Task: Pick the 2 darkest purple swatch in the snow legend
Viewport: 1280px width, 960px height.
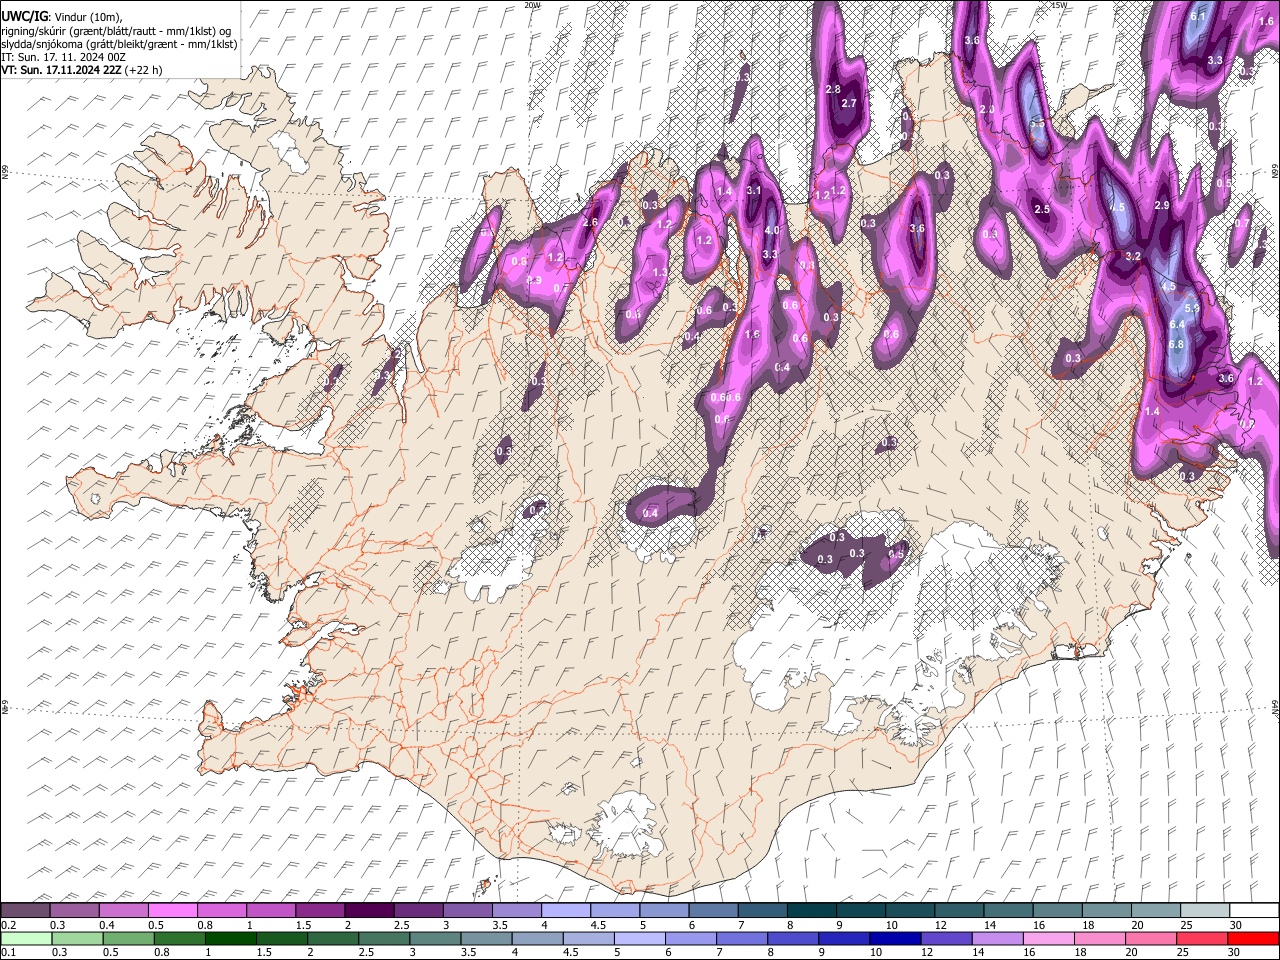Action: click(x=368, y=910)
